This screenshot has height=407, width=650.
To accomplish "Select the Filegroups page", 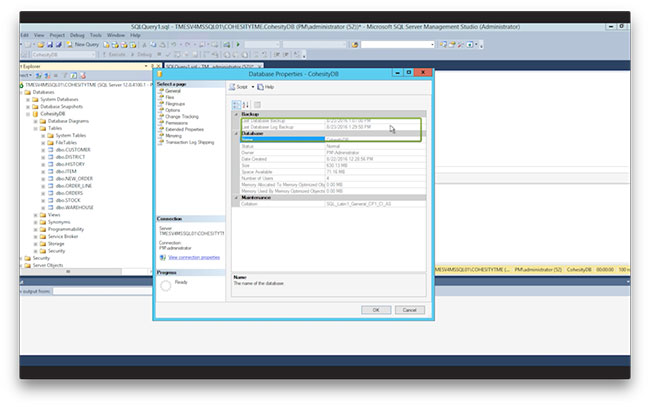I will [175, 103].
